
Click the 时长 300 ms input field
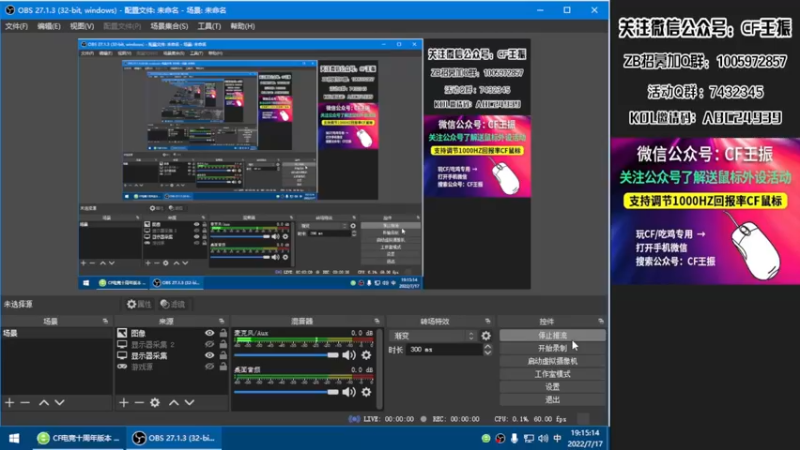444,349
